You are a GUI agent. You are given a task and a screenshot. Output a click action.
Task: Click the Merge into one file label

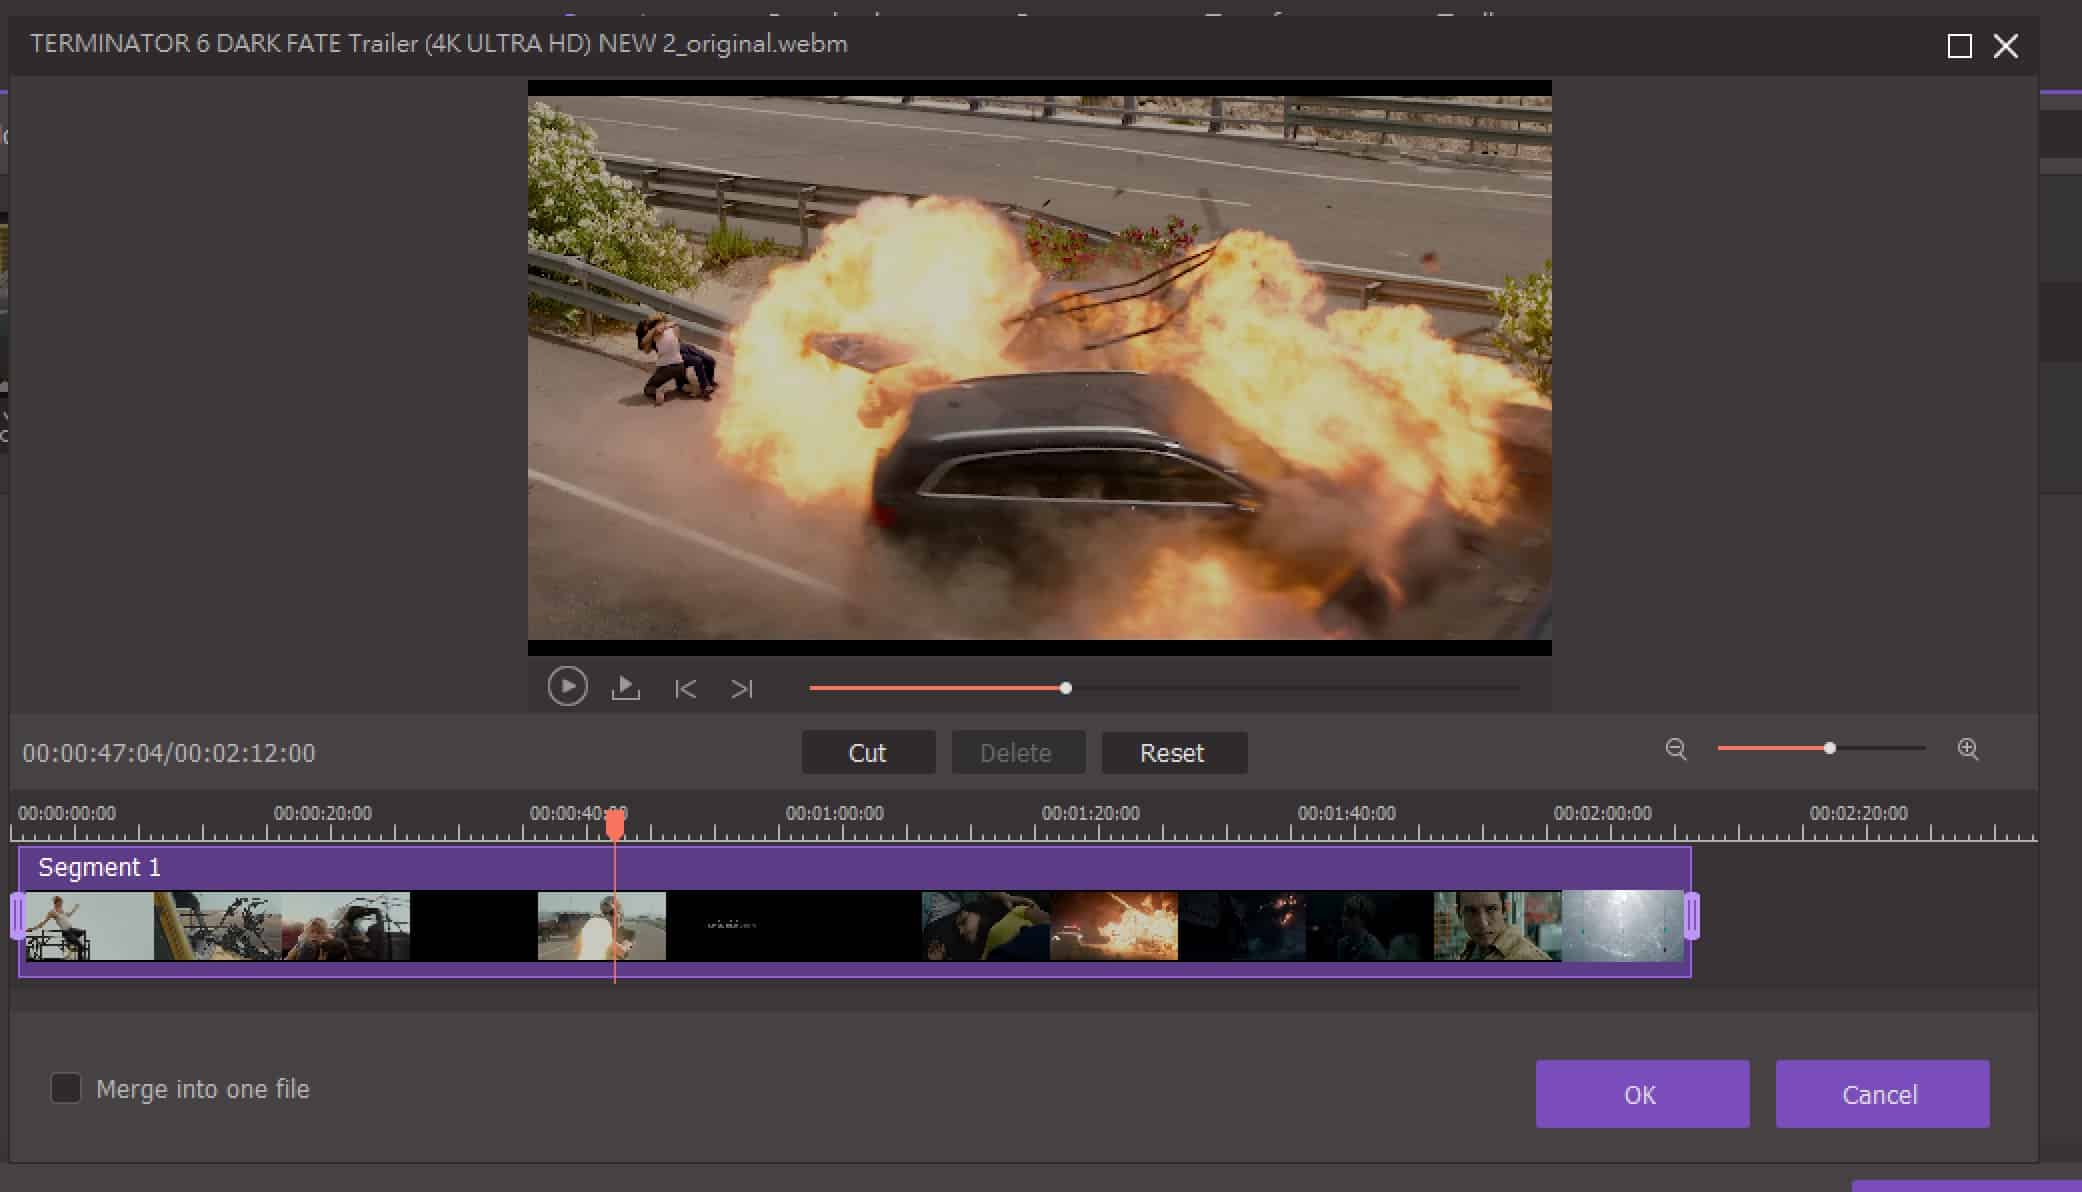203,1089
